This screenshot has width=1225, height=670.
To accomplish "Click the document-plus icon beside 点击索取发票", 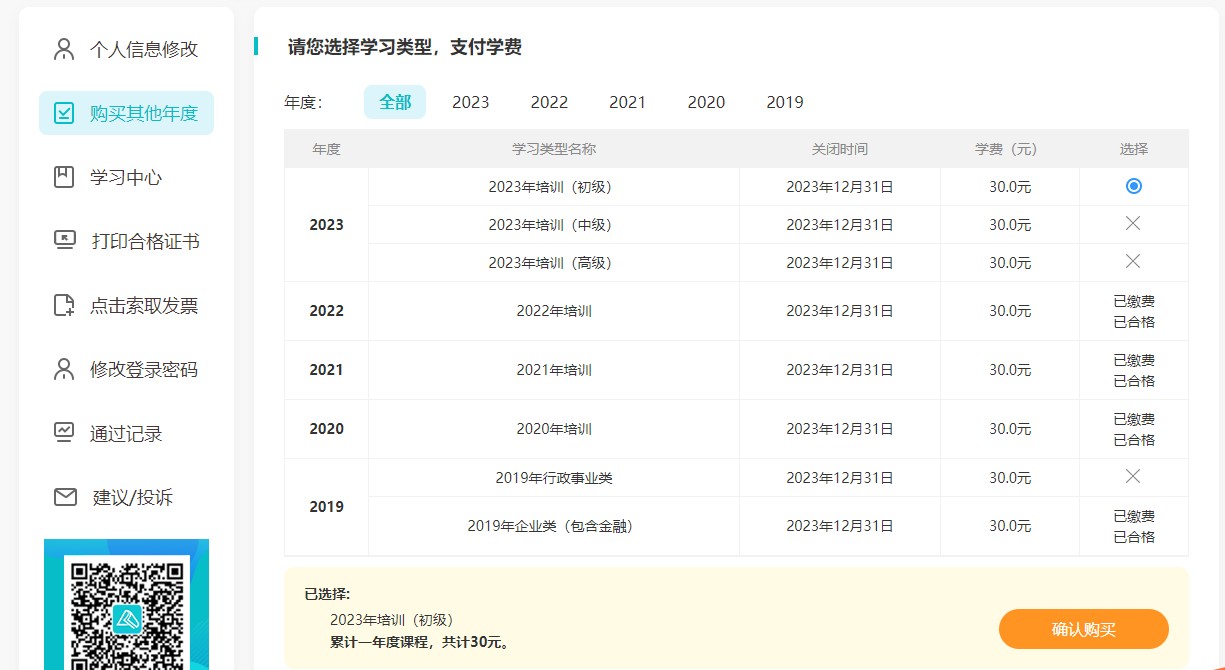I will (64, 305).
